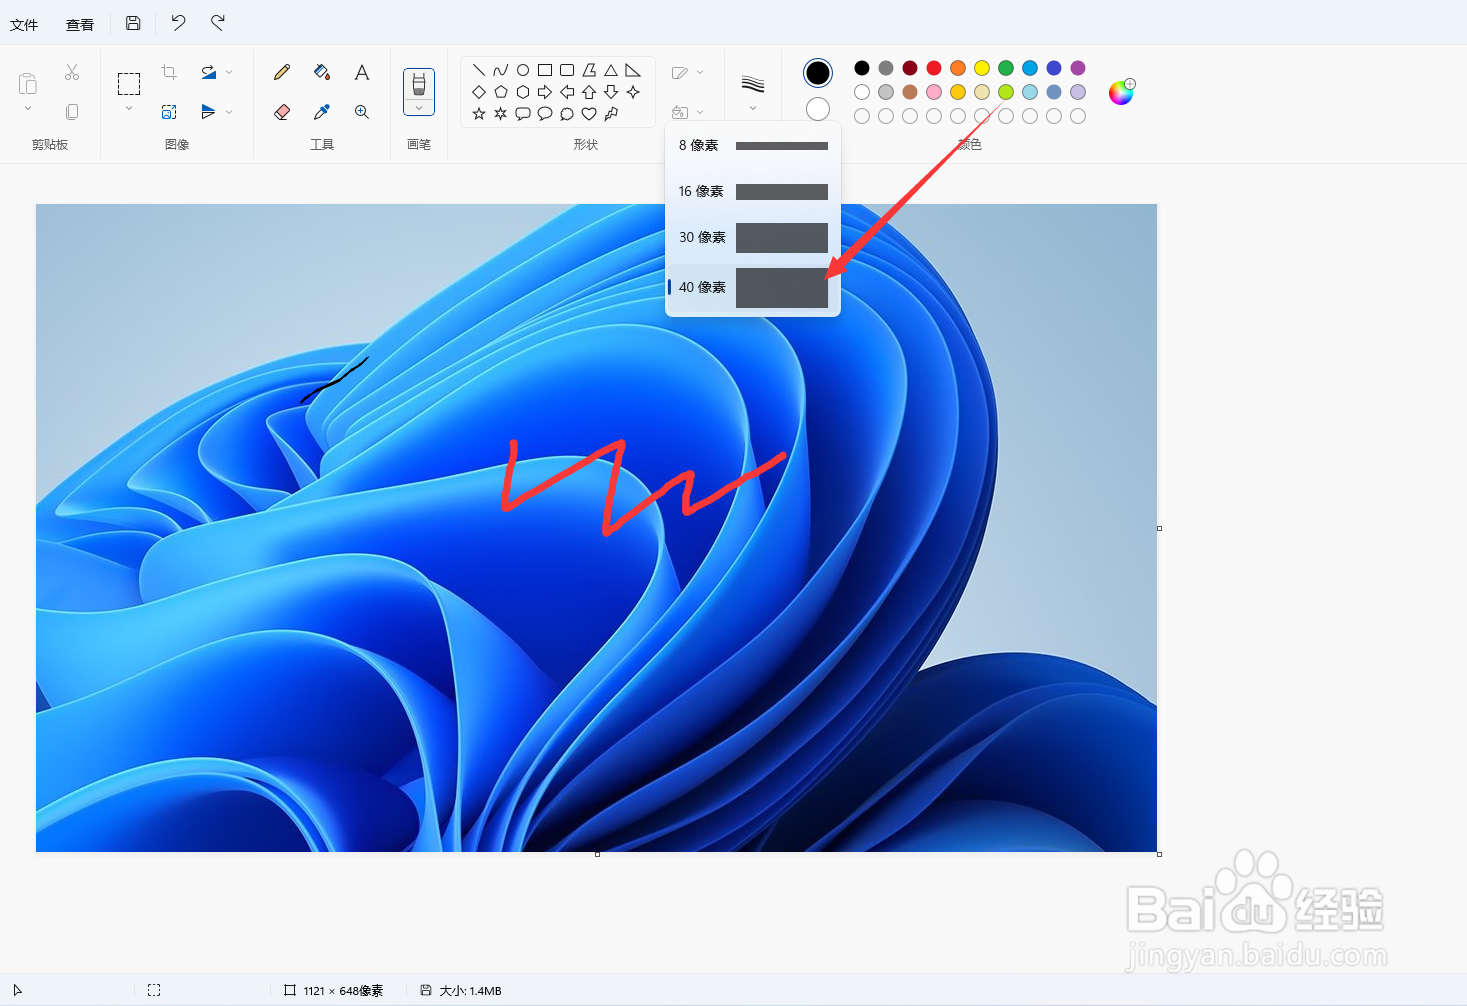Choose the 40 像素 size
The width and height of the screenshot is (1467, 1006).
pos(753,287)
